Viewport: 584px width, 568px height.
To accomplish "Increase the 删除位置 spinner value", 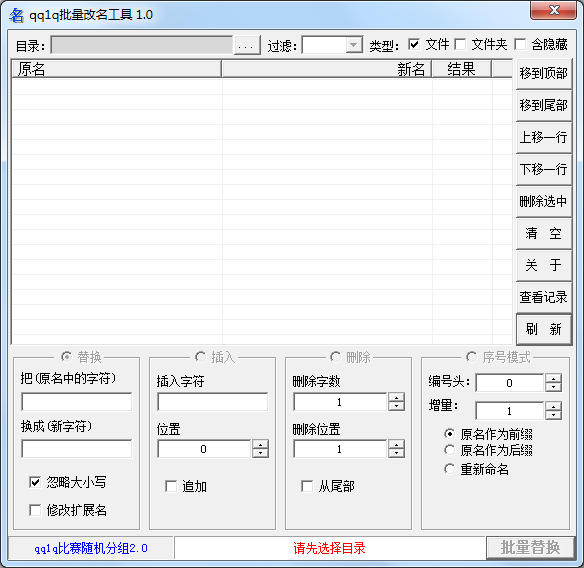I will 396,445.
